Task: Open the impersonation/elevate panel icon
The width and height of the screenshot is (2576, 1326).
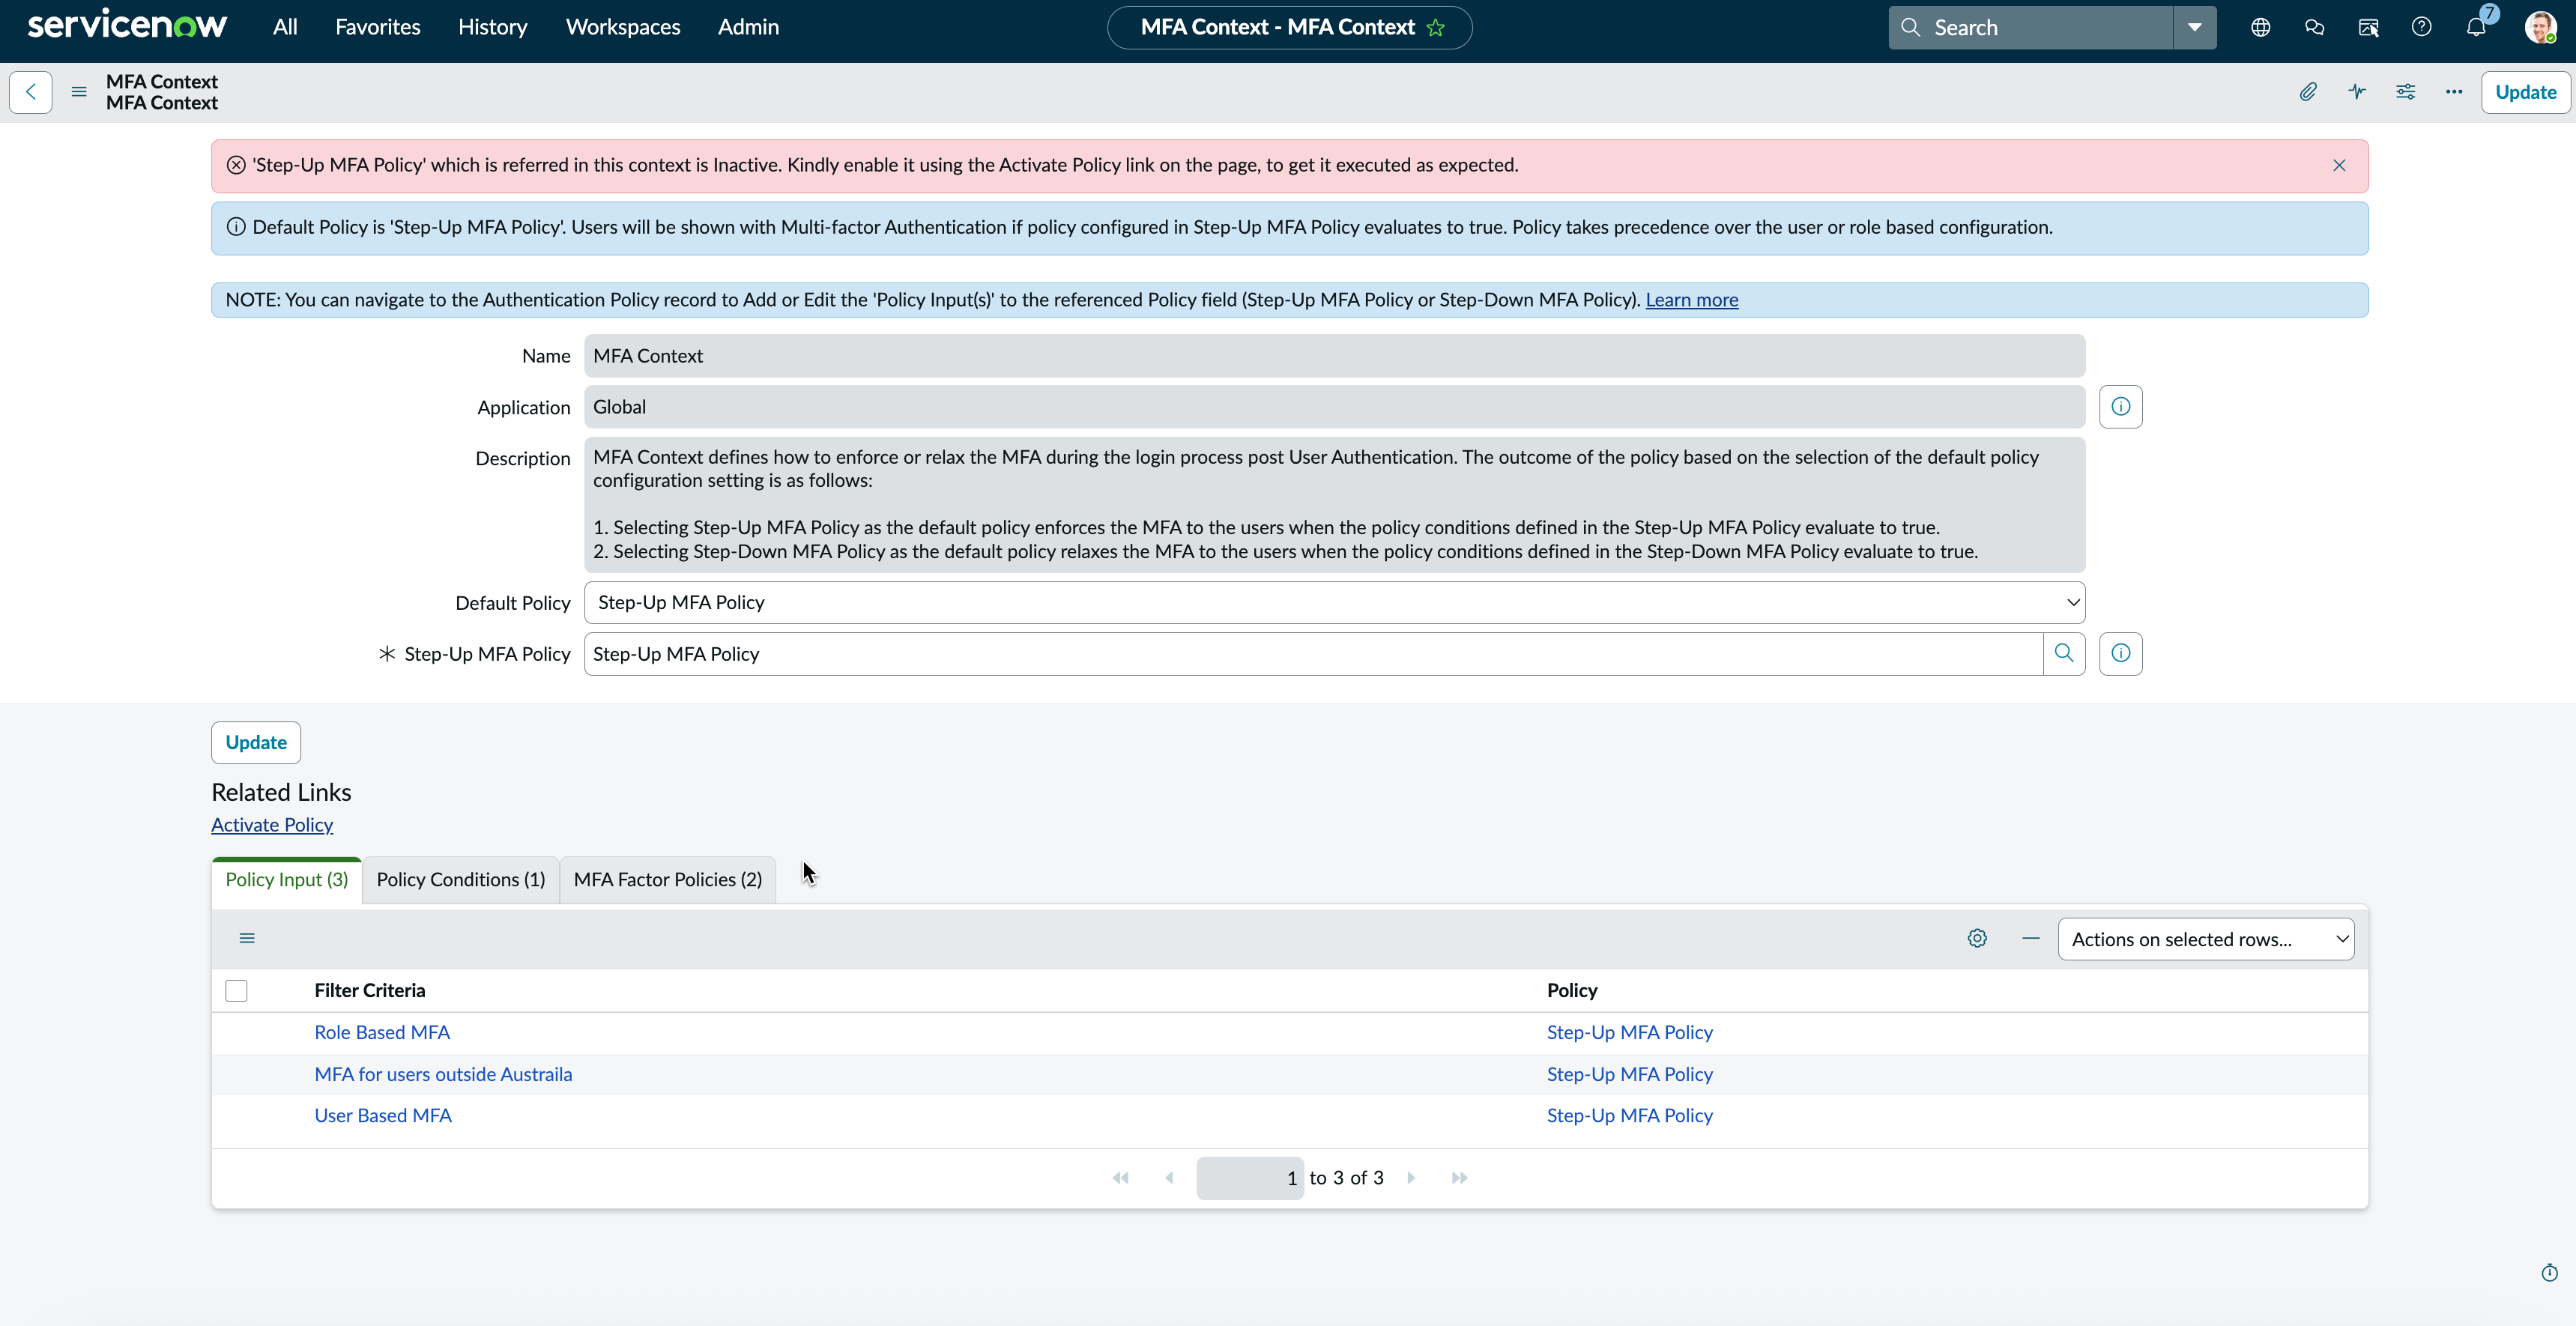Action: pyautogui.click(x=2368, y=27)
